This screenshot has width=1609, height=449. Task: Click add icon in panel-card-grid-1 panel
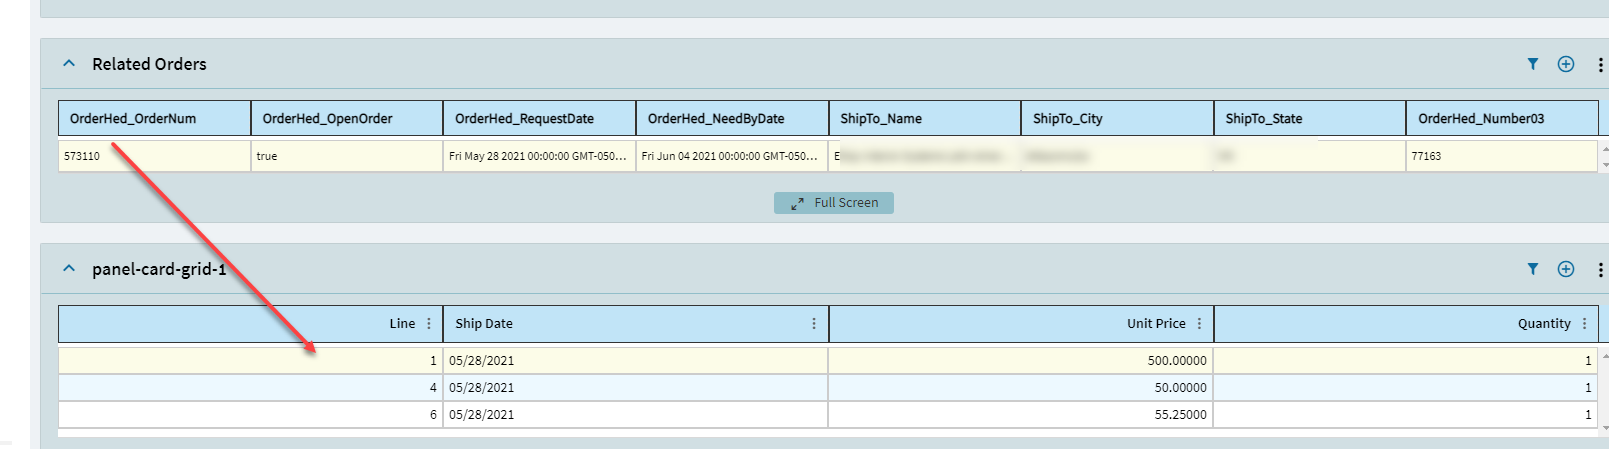click(1566, 269)
